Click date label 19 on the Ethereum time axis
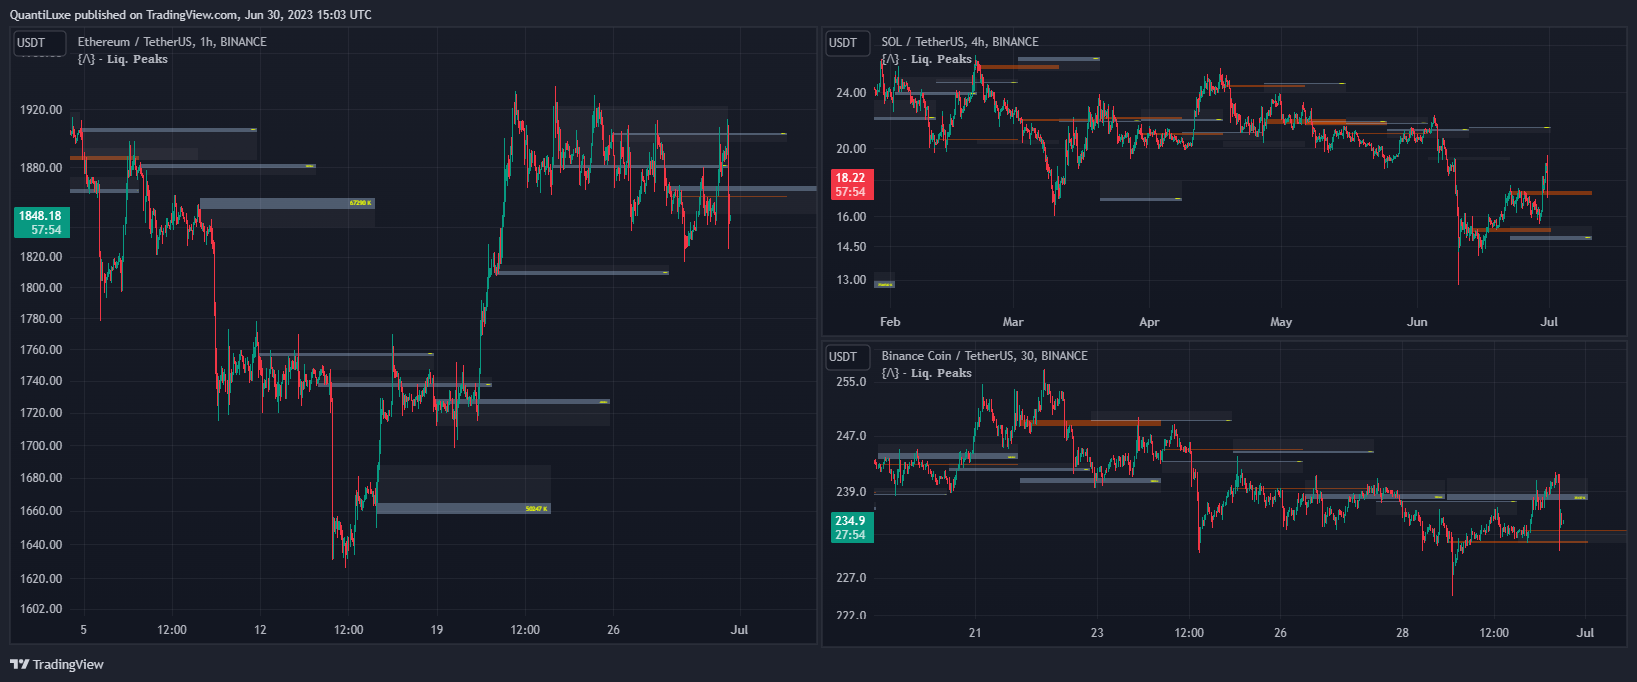1637x682 pixels. (437, 630)
